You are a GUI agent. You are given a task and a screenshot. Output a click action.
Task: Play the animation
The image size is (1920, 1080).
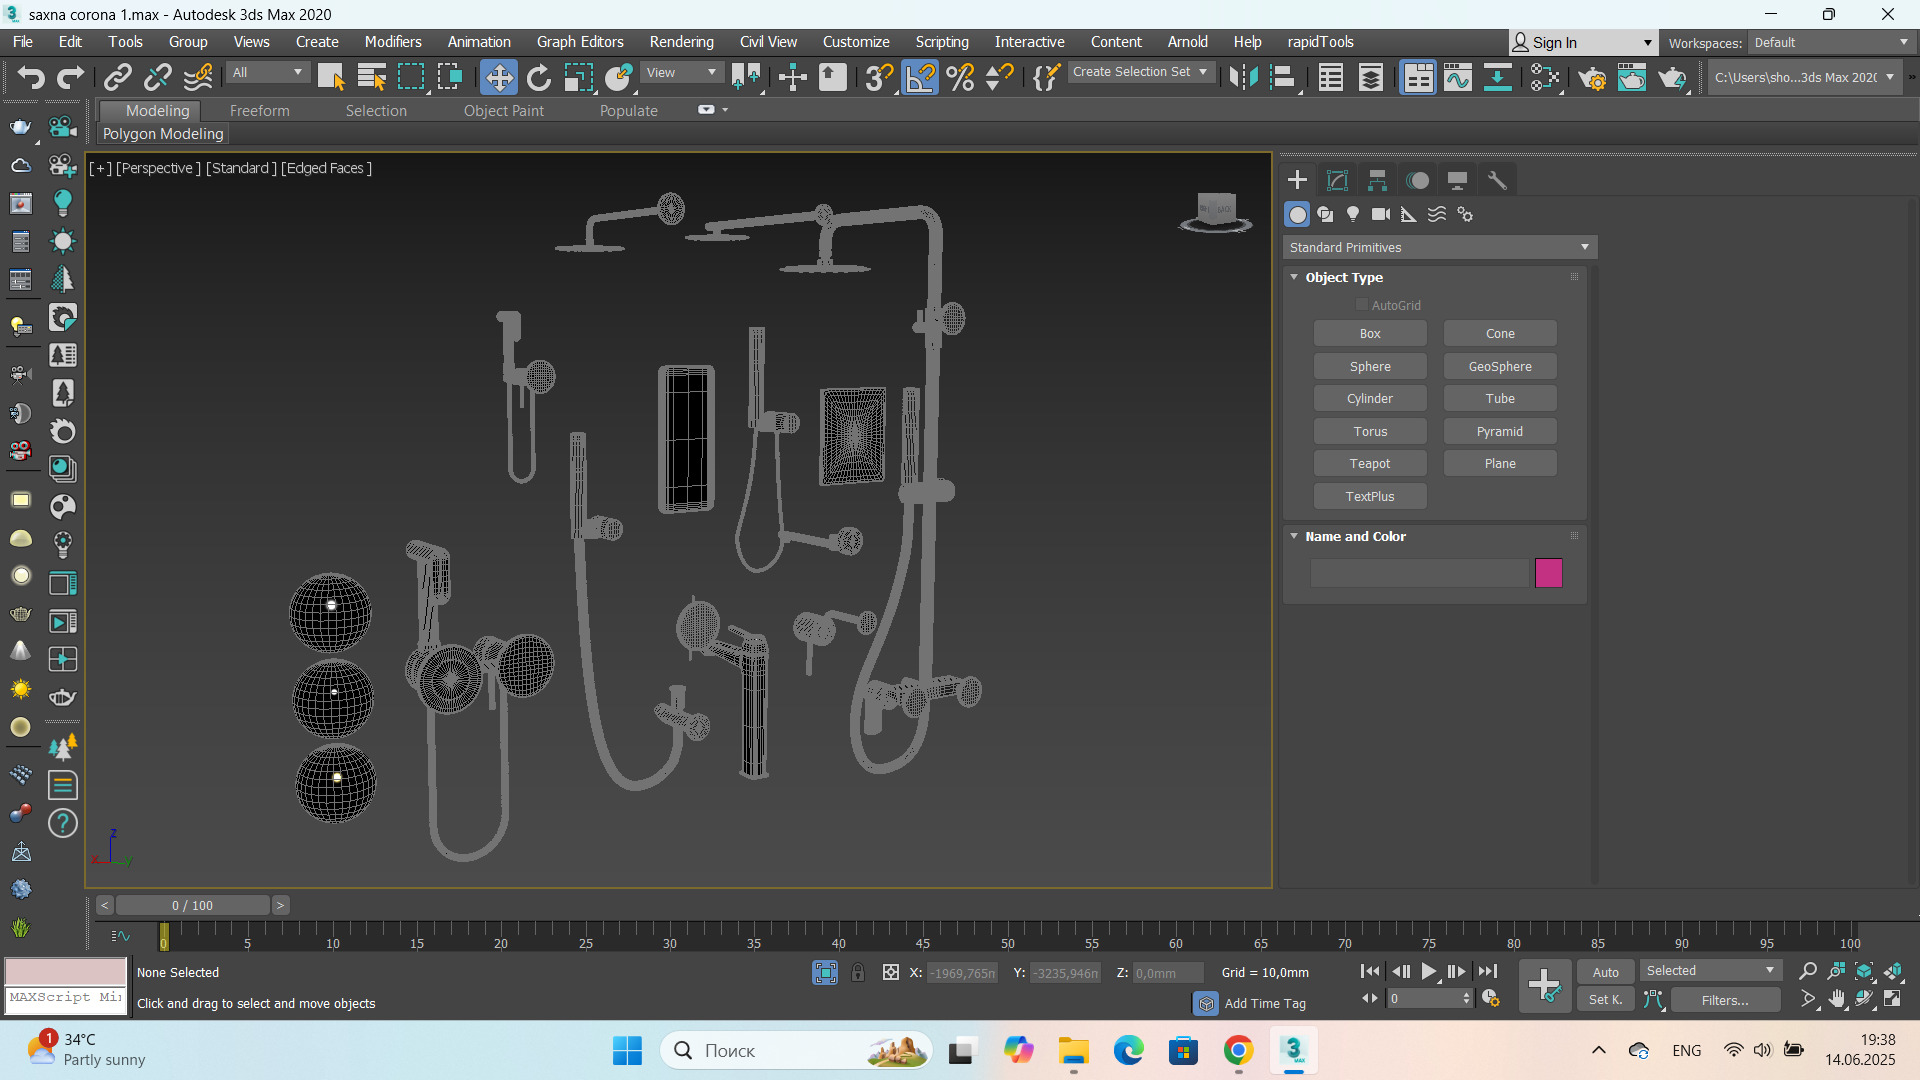pyautogui.click(x=1429, y=971)
